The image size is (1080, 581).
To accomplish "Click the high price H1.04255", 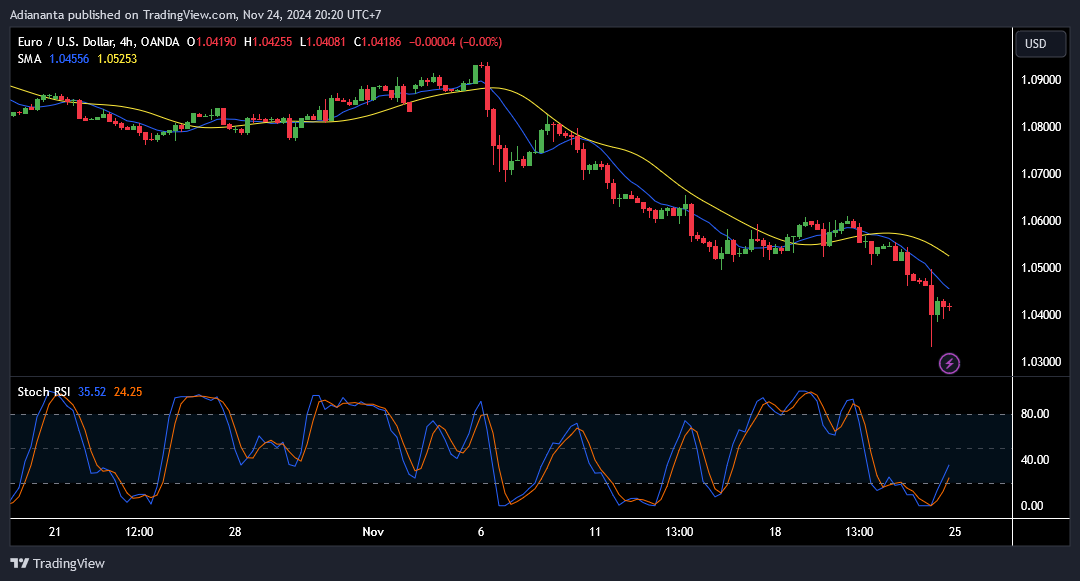I will coord(268,42).
